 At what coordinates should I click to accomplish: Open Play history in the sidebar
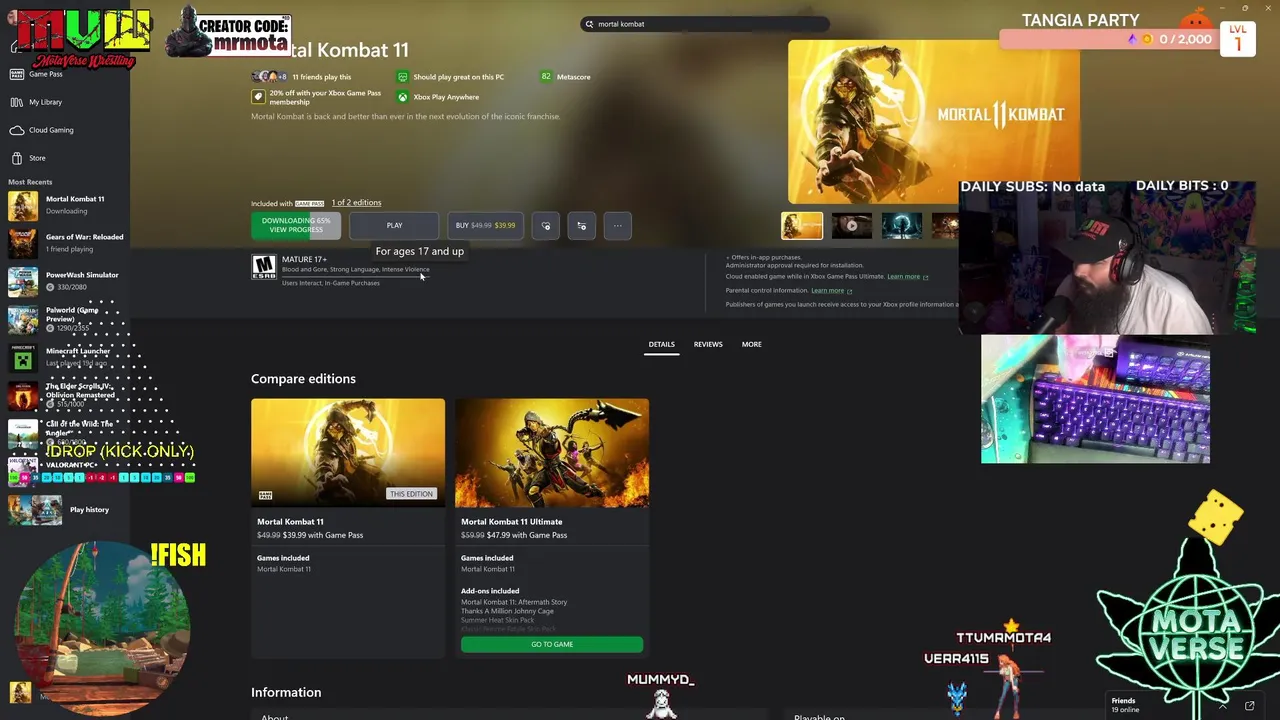pyautogui.click(x=65, y=510)
